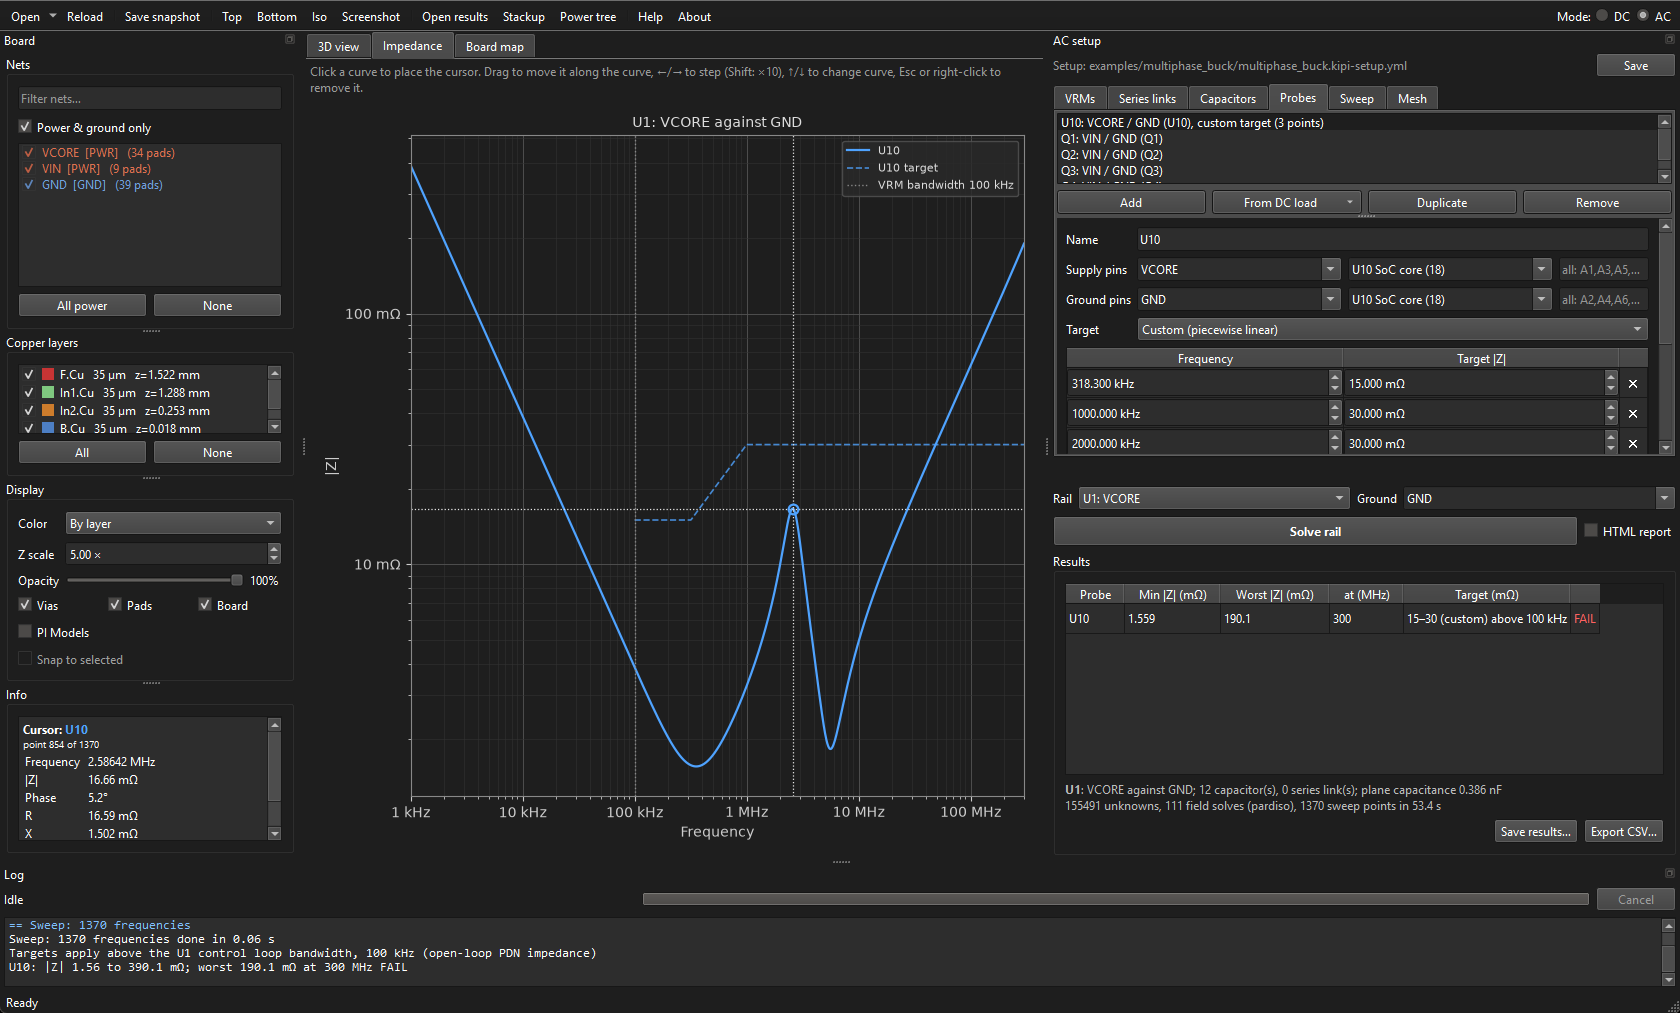Image resolution: width=1680 pixels, height=1013 pixels.
Task: Enable PI Models checkbox
Action: 25,632
